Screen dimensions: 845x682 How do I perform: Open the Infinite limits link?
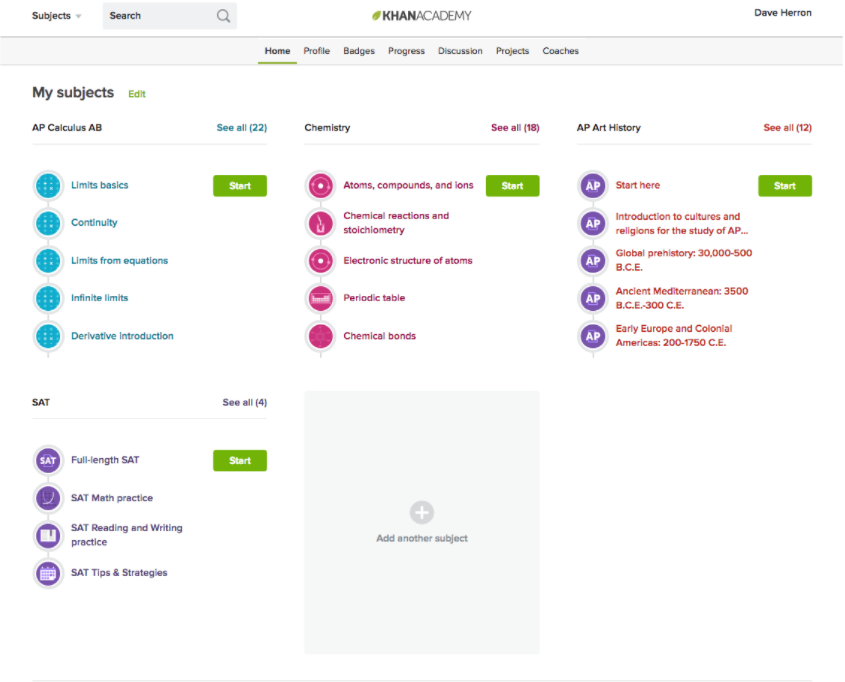pos(100,298)
